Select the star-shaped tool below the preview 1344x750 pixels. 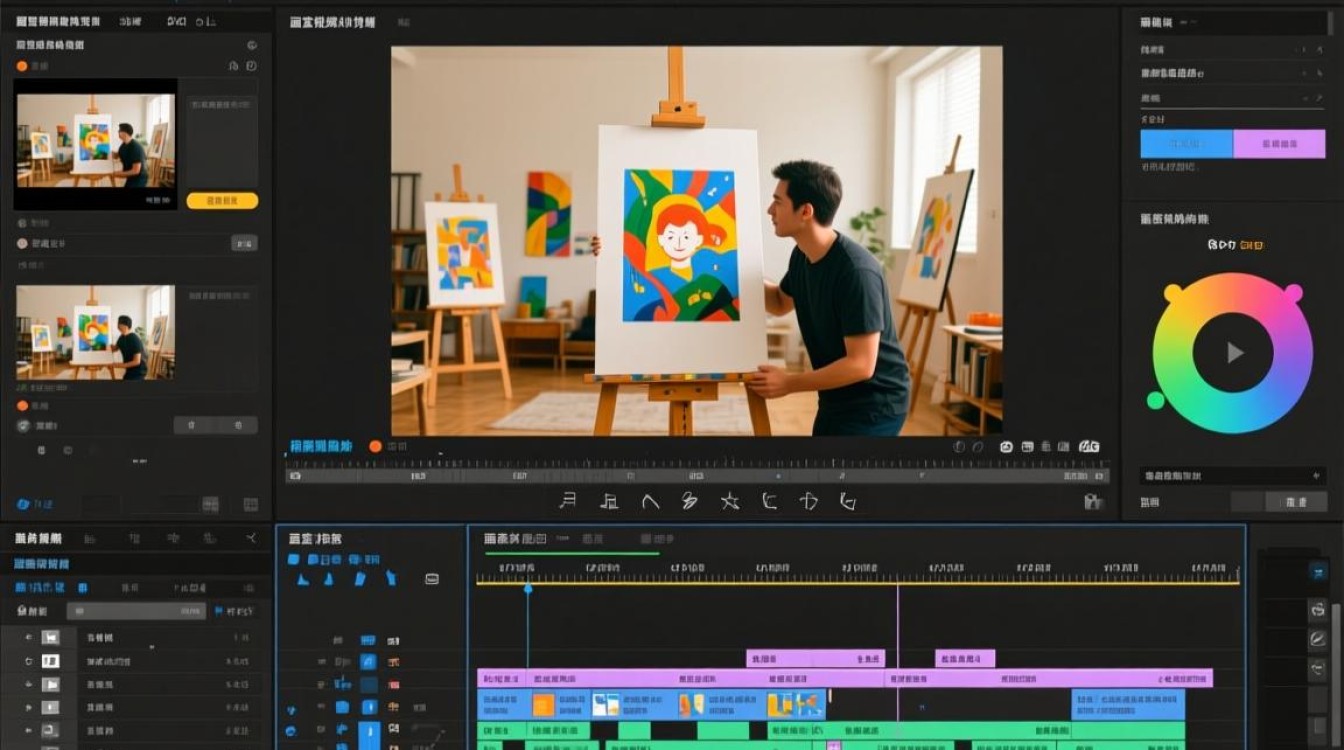(x=730, y=501)
